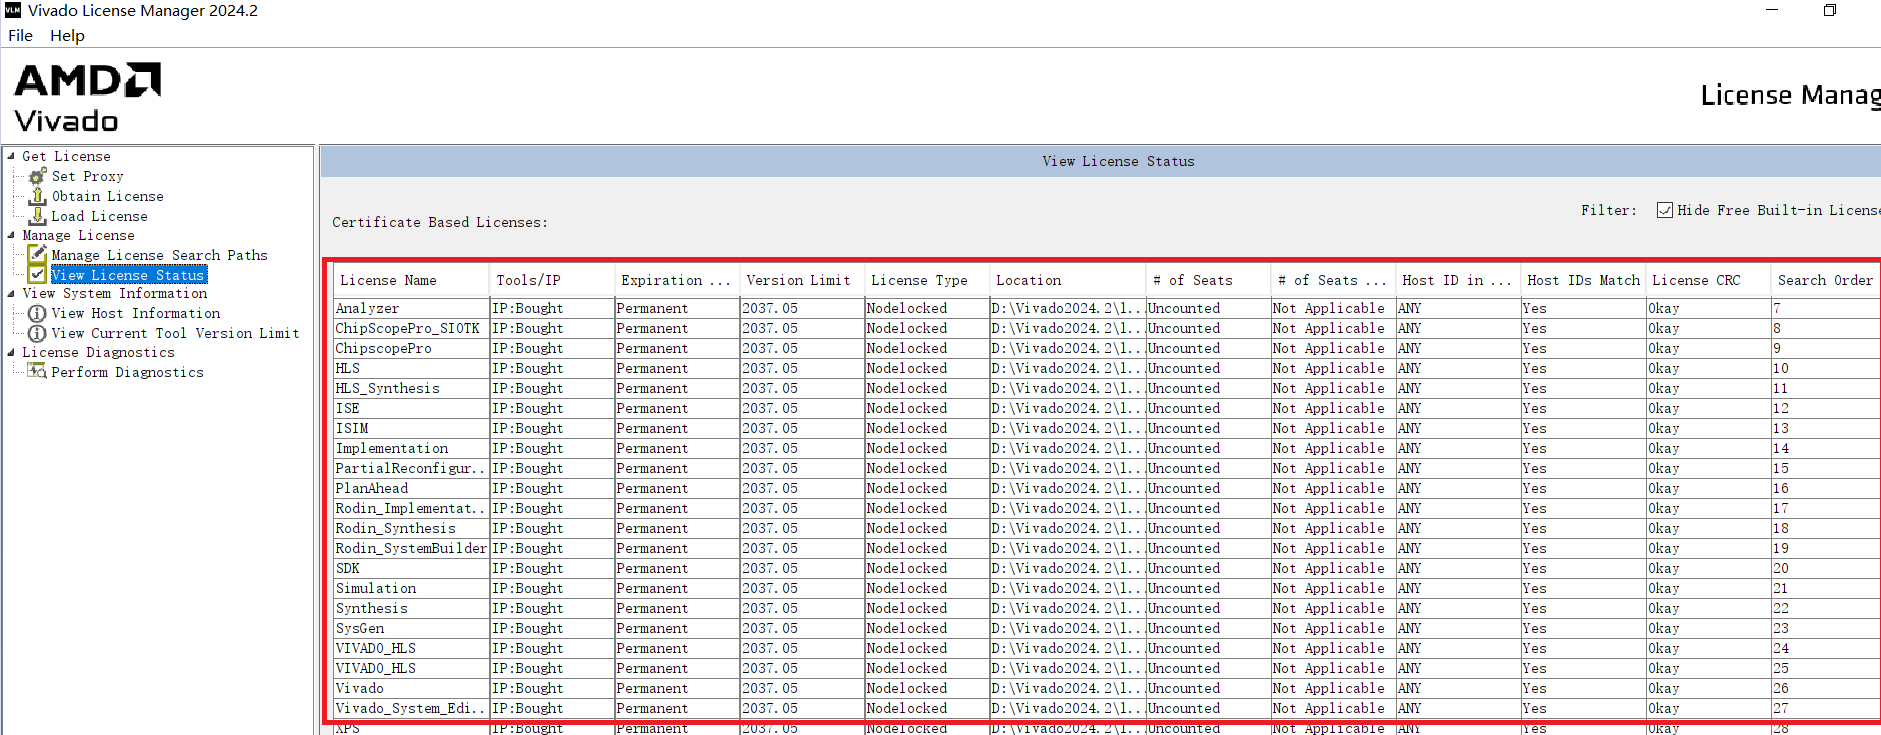Select Obtain License in the tree
1881x735 pixels.
point(108,196)
